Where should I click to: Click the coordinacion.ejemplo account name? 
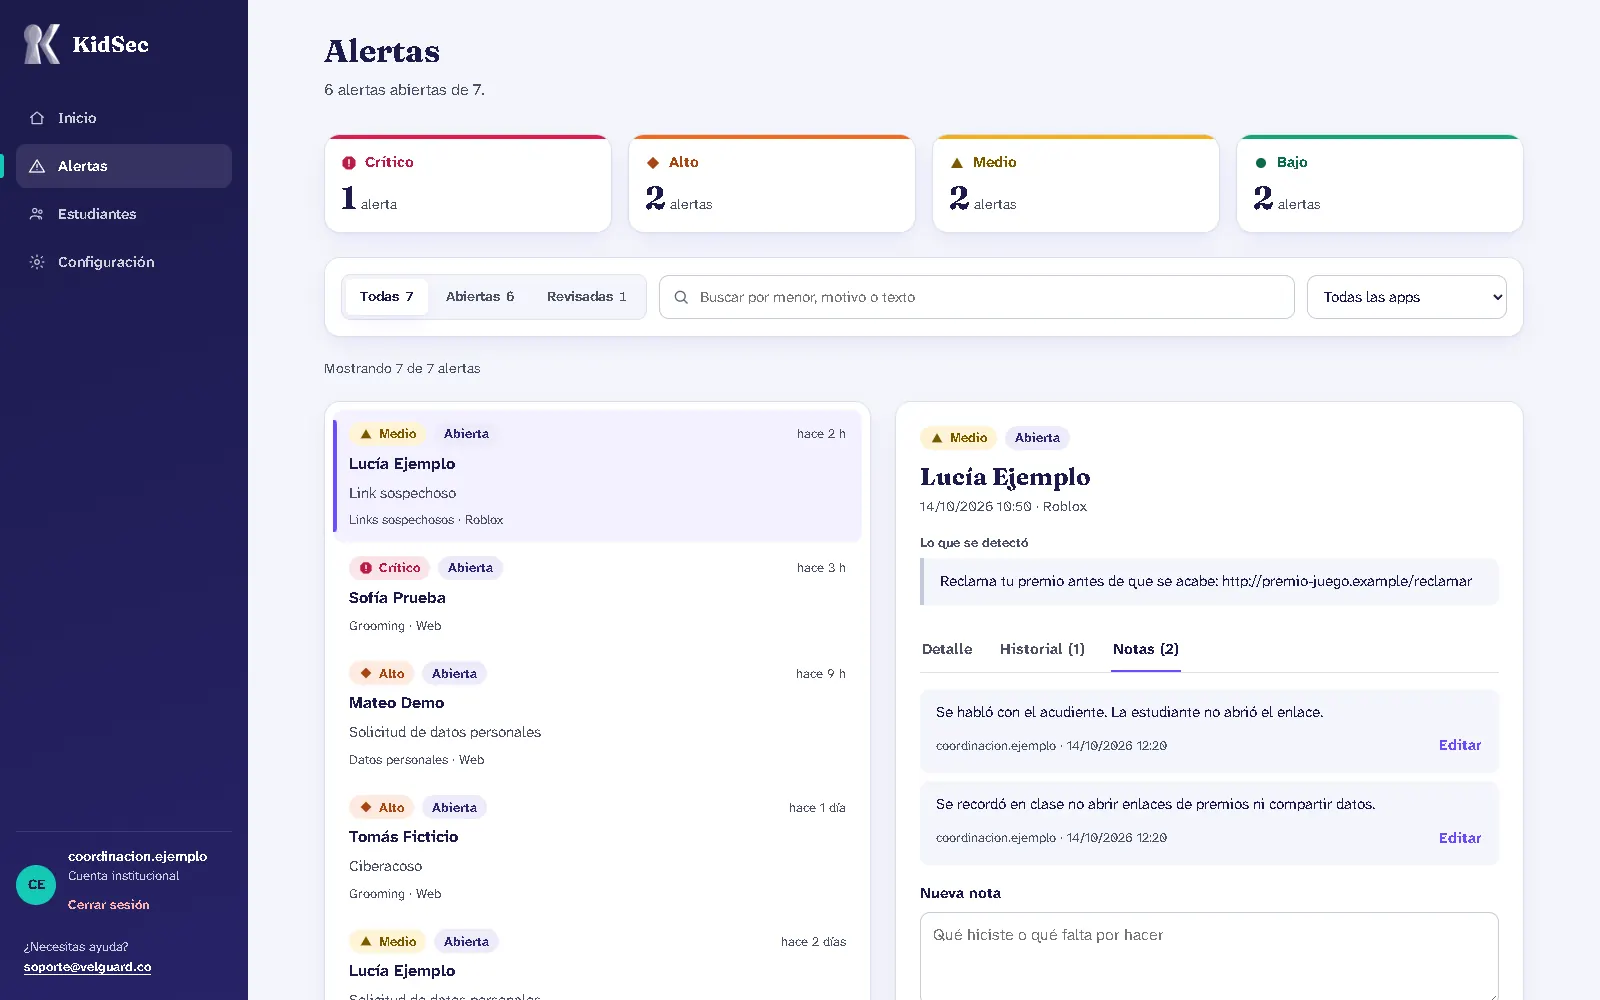pyautogui.click(x=138, y=856)
